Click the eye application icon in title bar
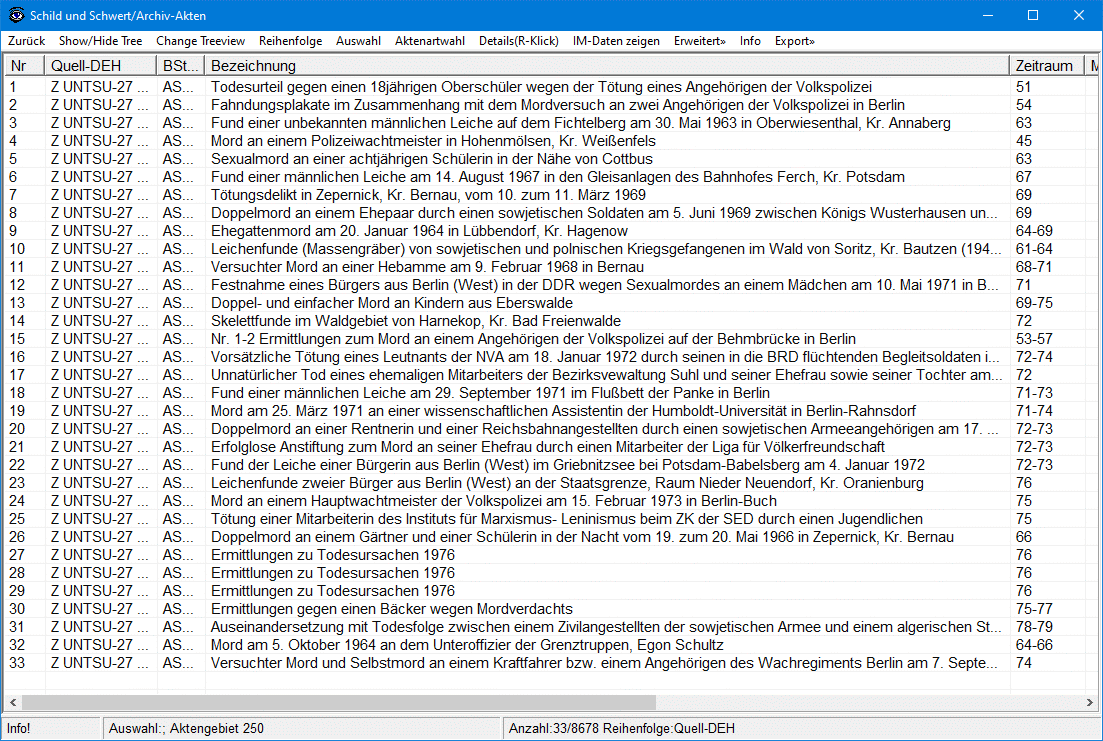This screenshot has width=1103, height=741. 15,15
